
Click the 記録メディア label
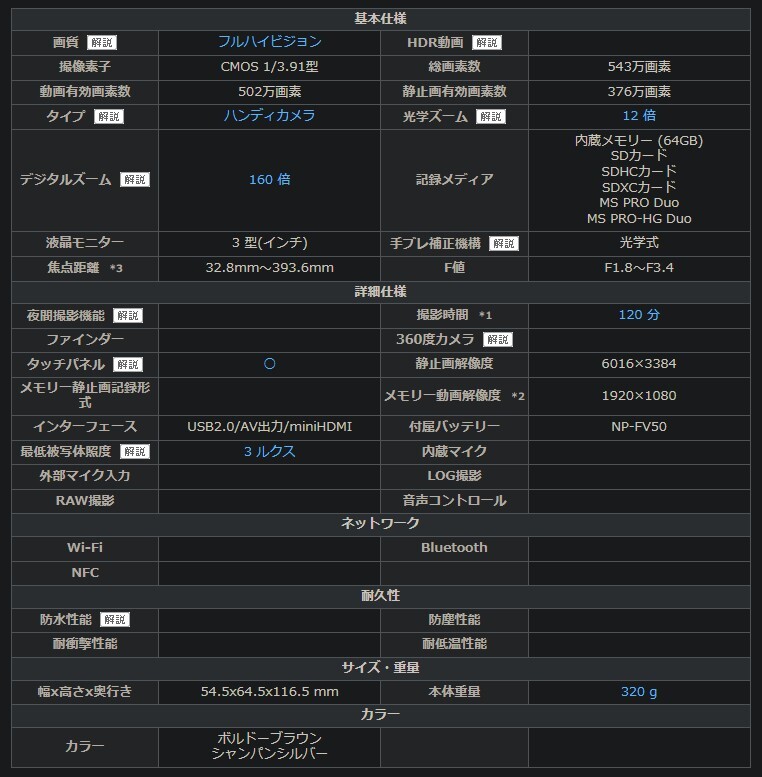point(454,179)
